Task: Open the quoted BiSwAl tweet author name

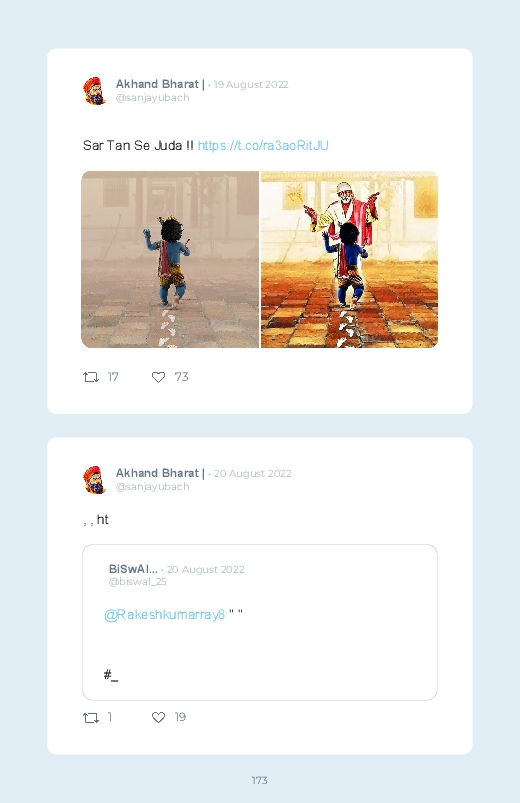Action: (133, 569)
